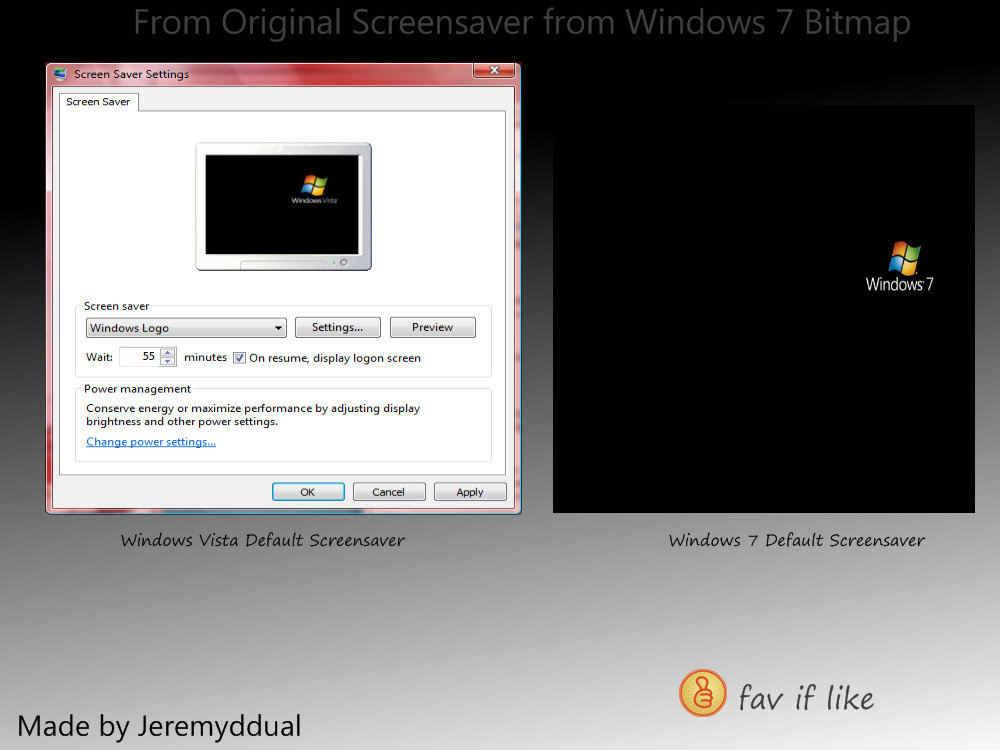Open the Windows Logo screensaver dropdown
The image size is (1000, 750).
pos(186,327)
